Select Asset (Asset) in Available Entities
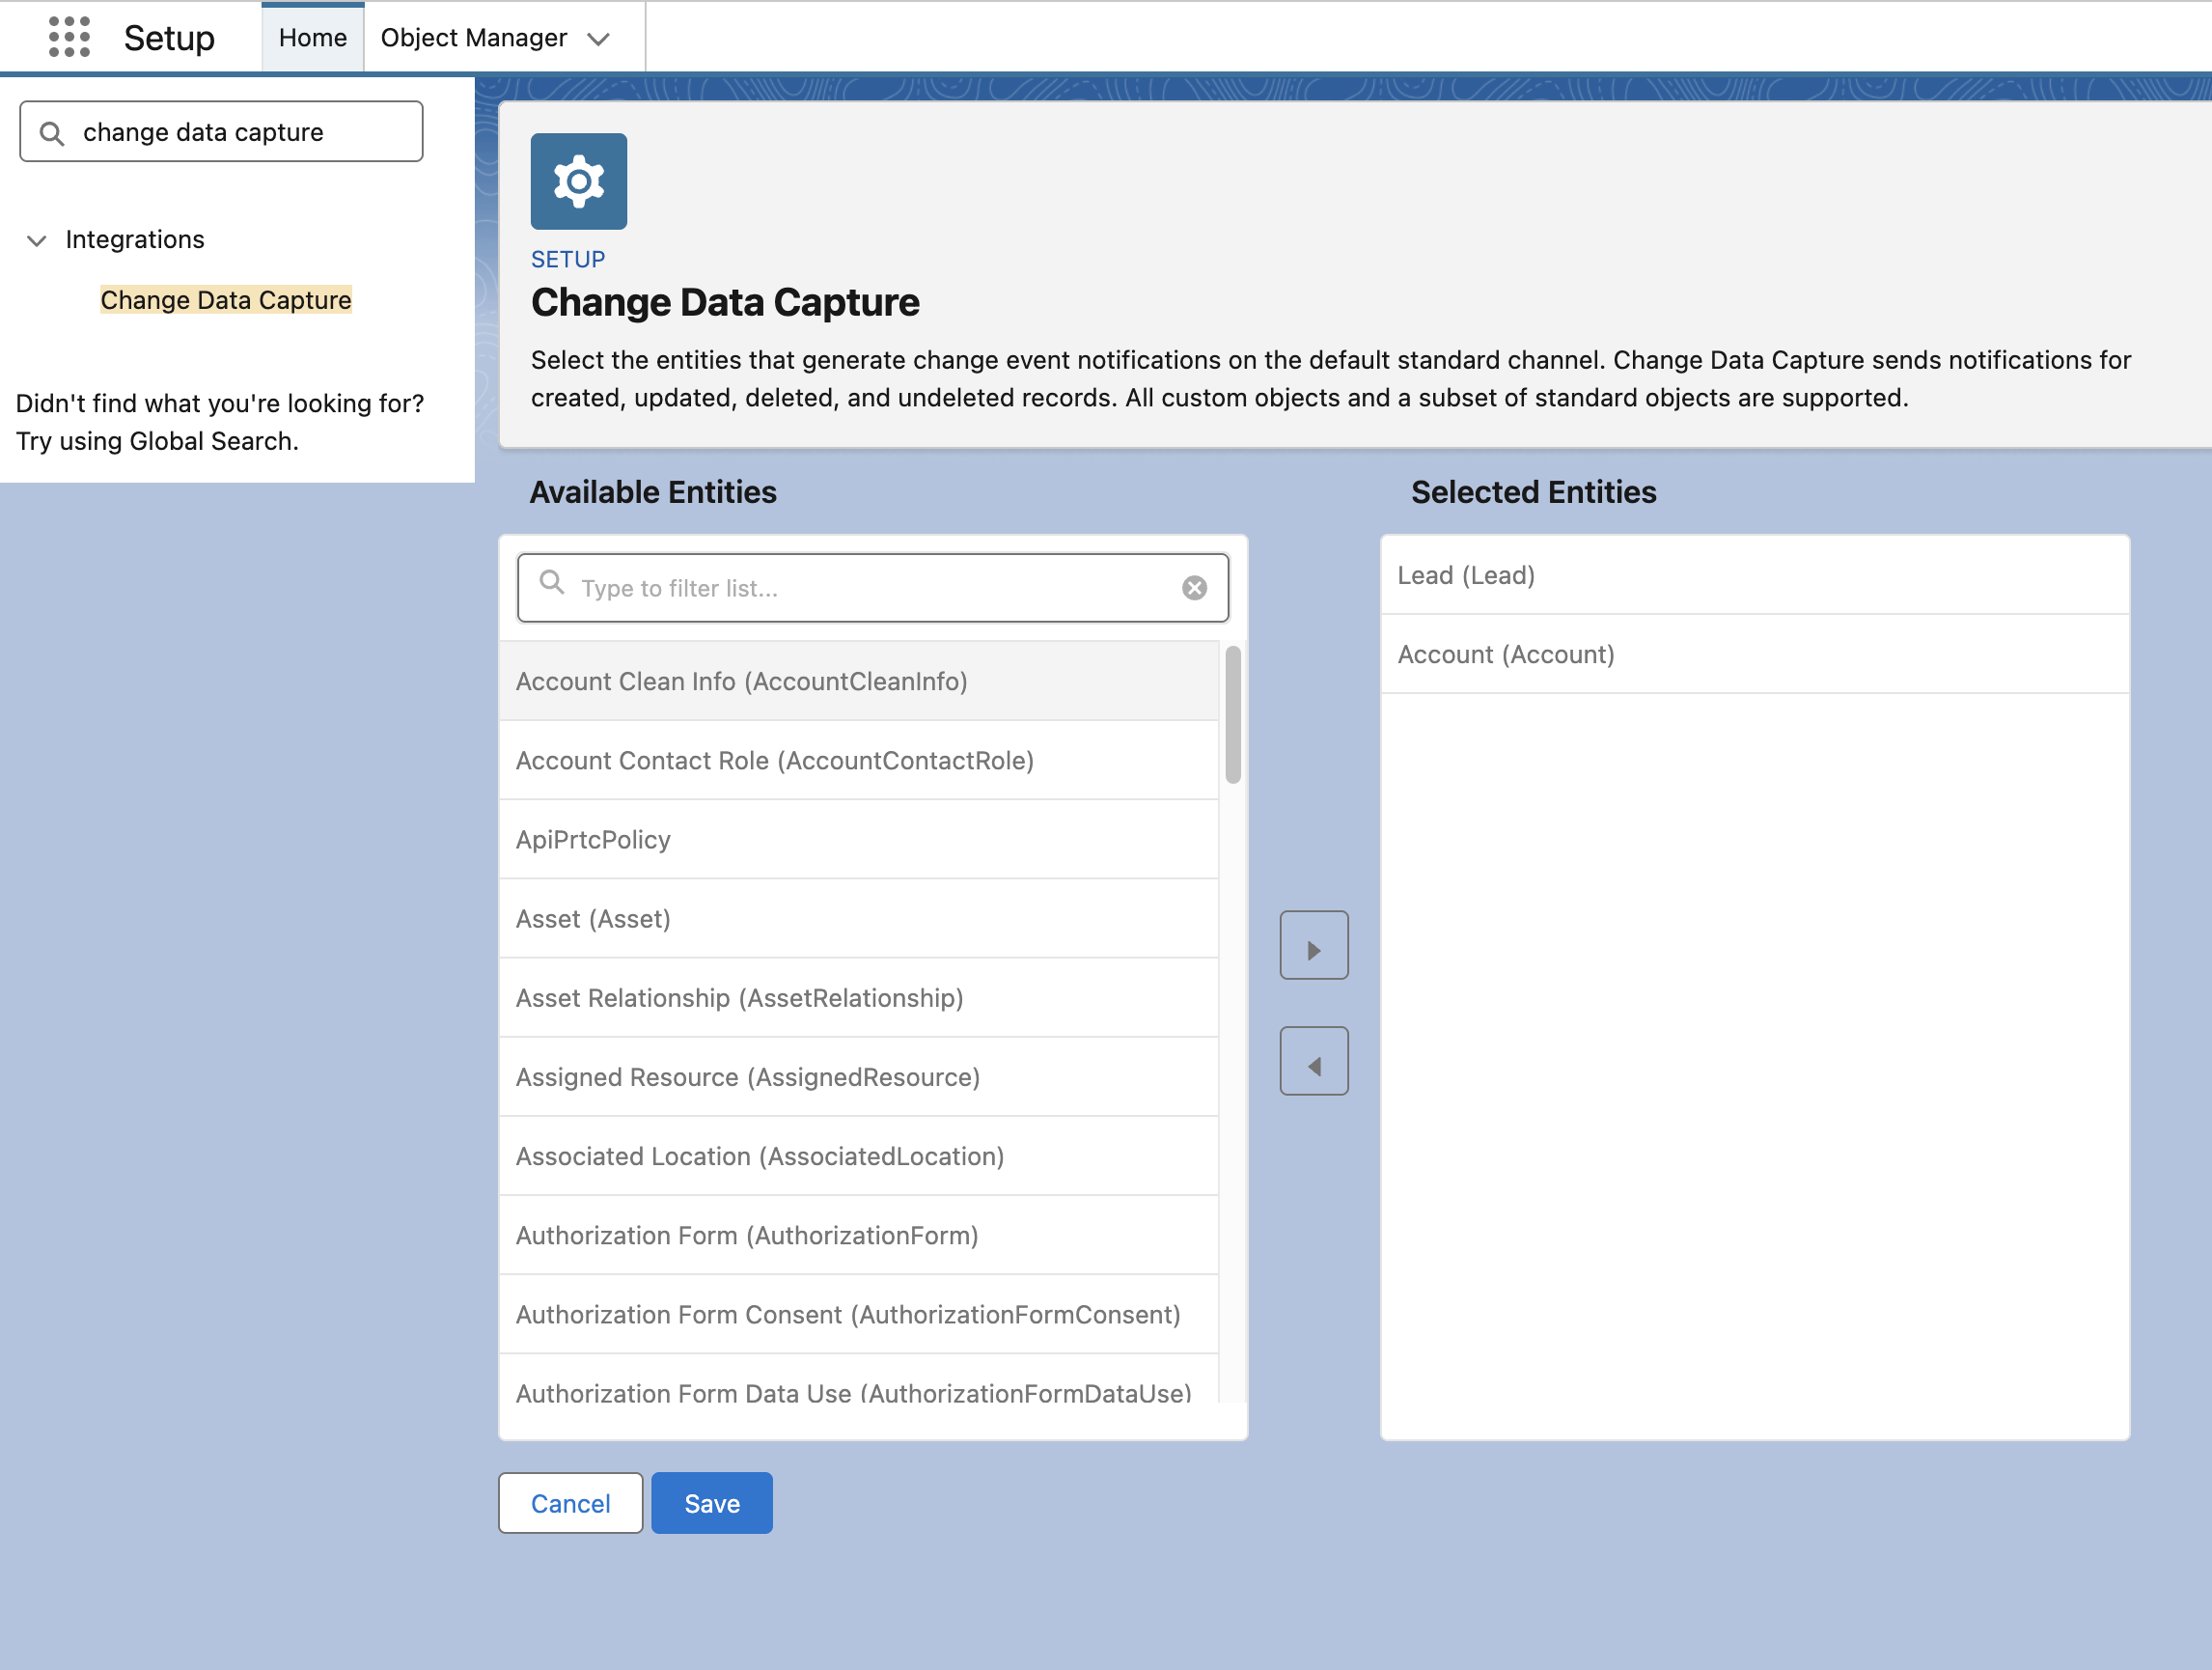2212x1670 pixels. pyautogui.click(x=859, y=918)
